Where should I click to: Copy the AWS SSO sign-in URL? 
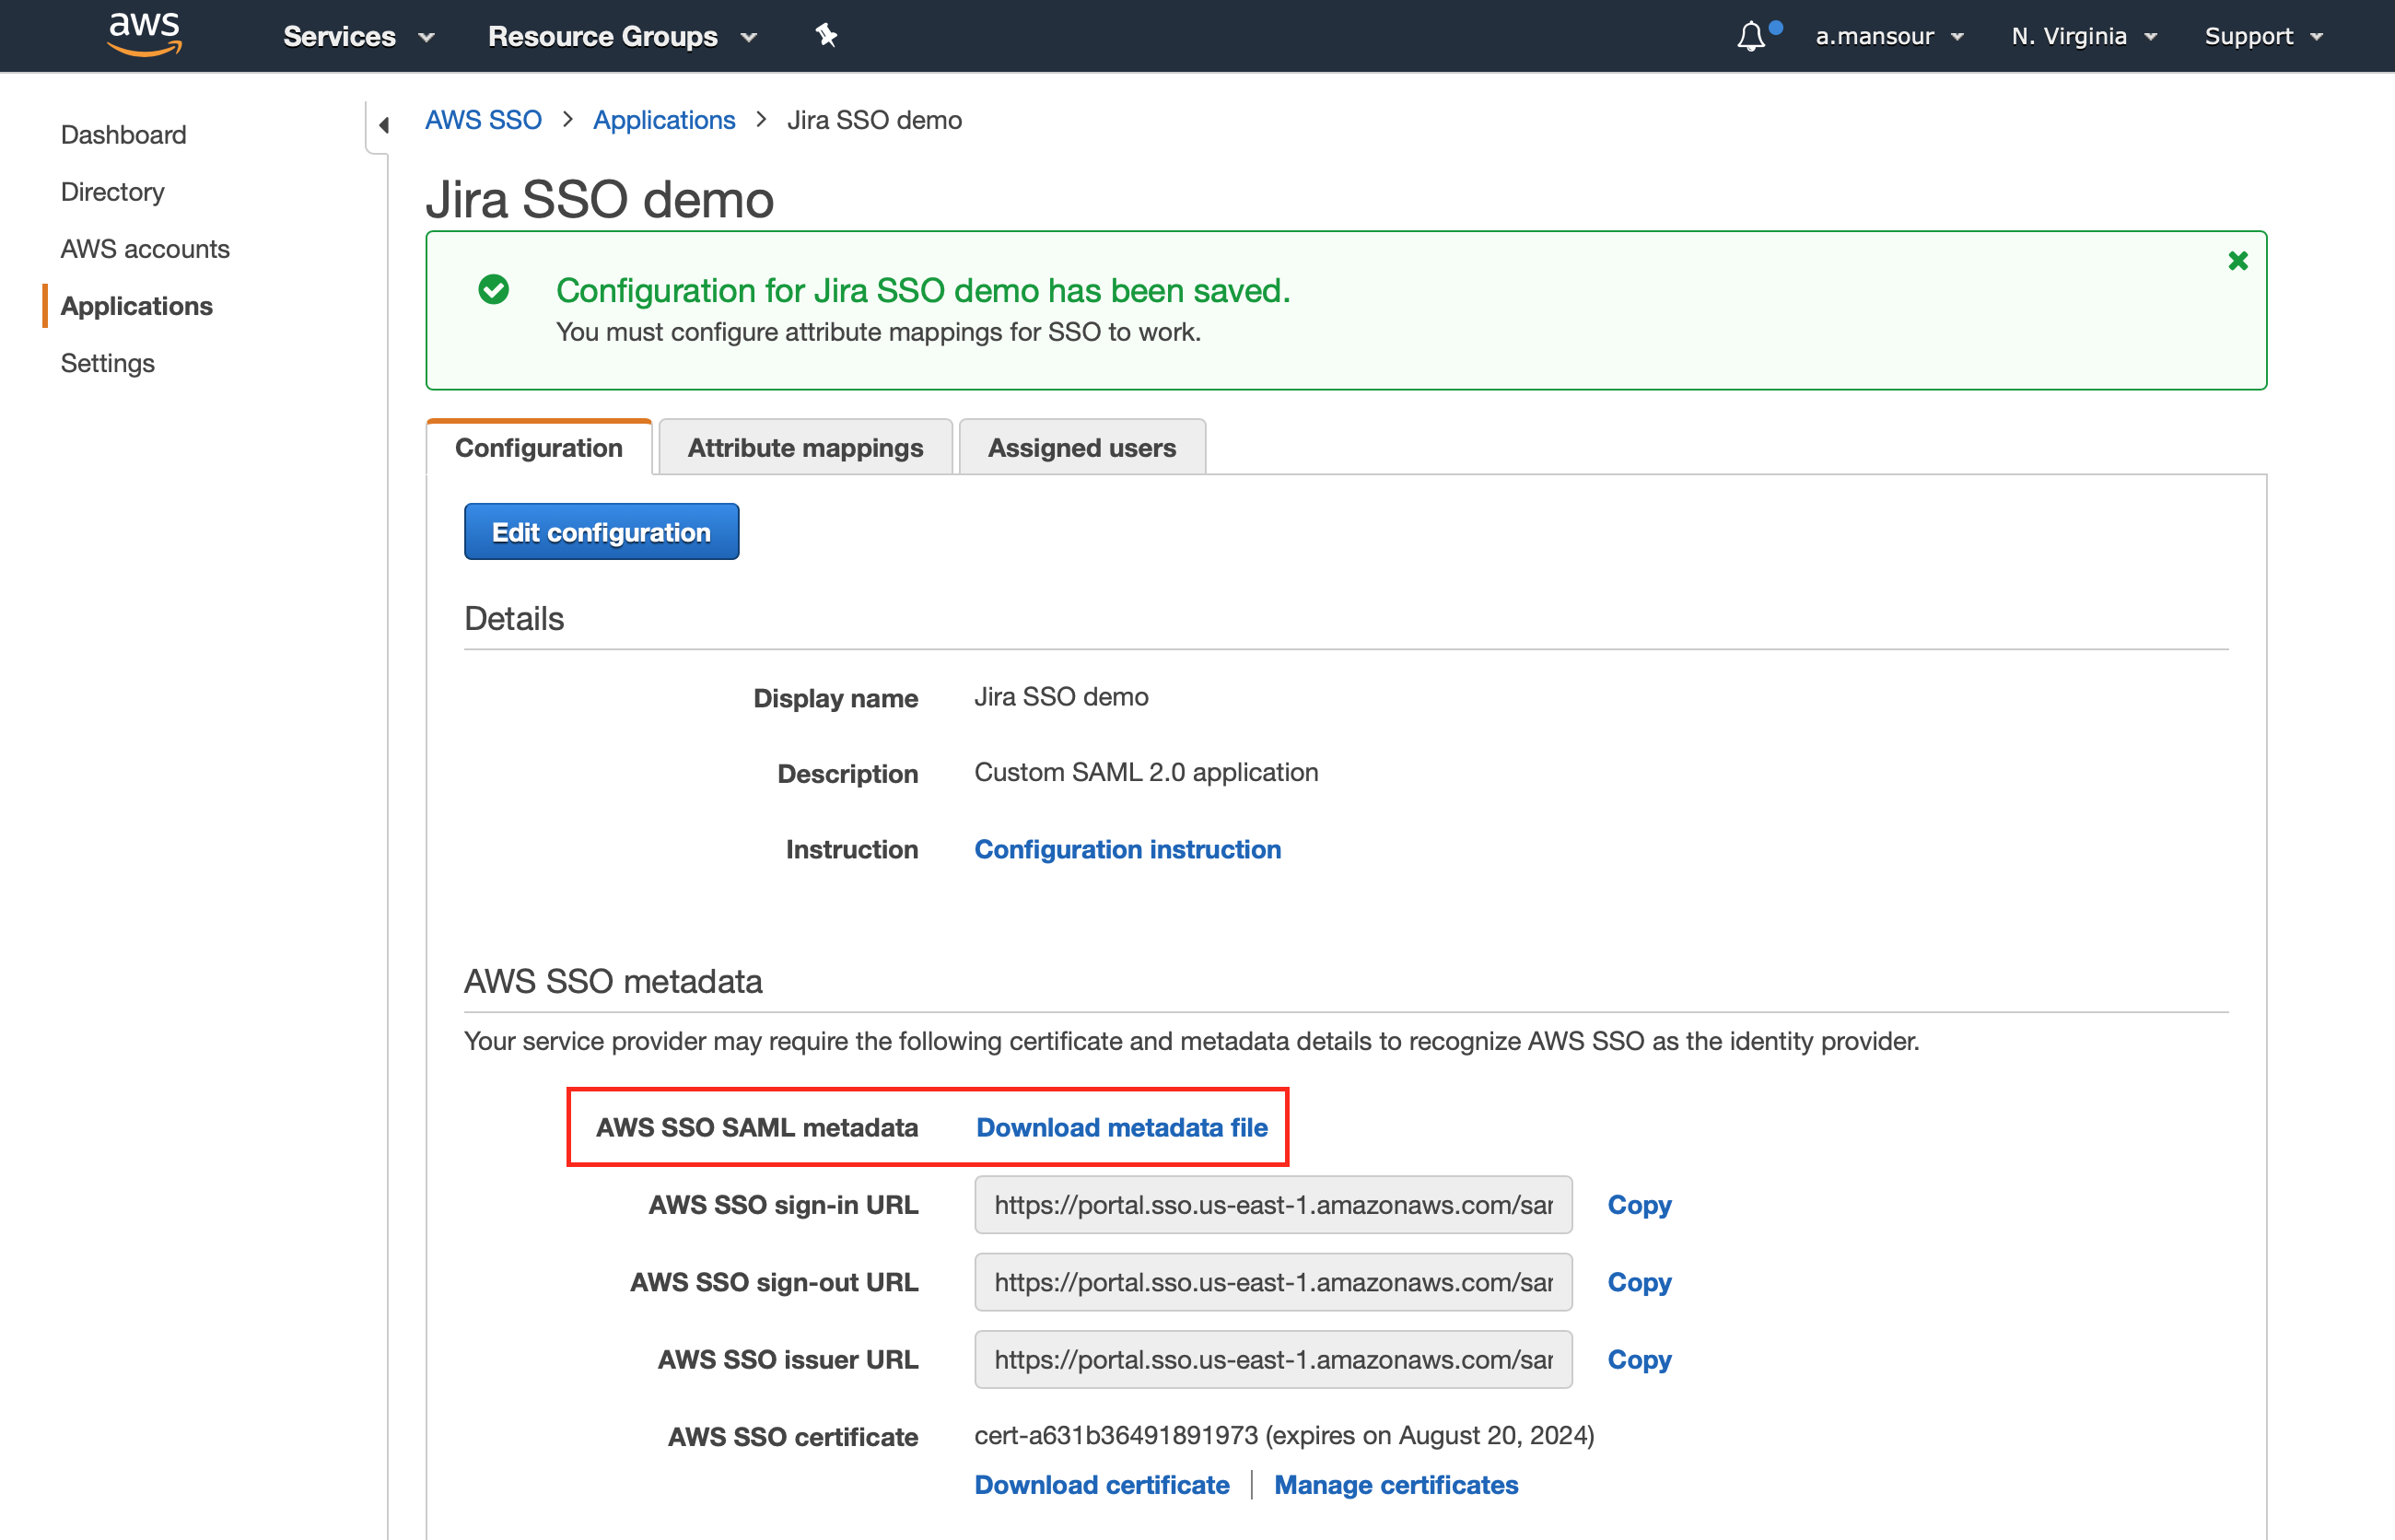(x=1639, y=1204)
